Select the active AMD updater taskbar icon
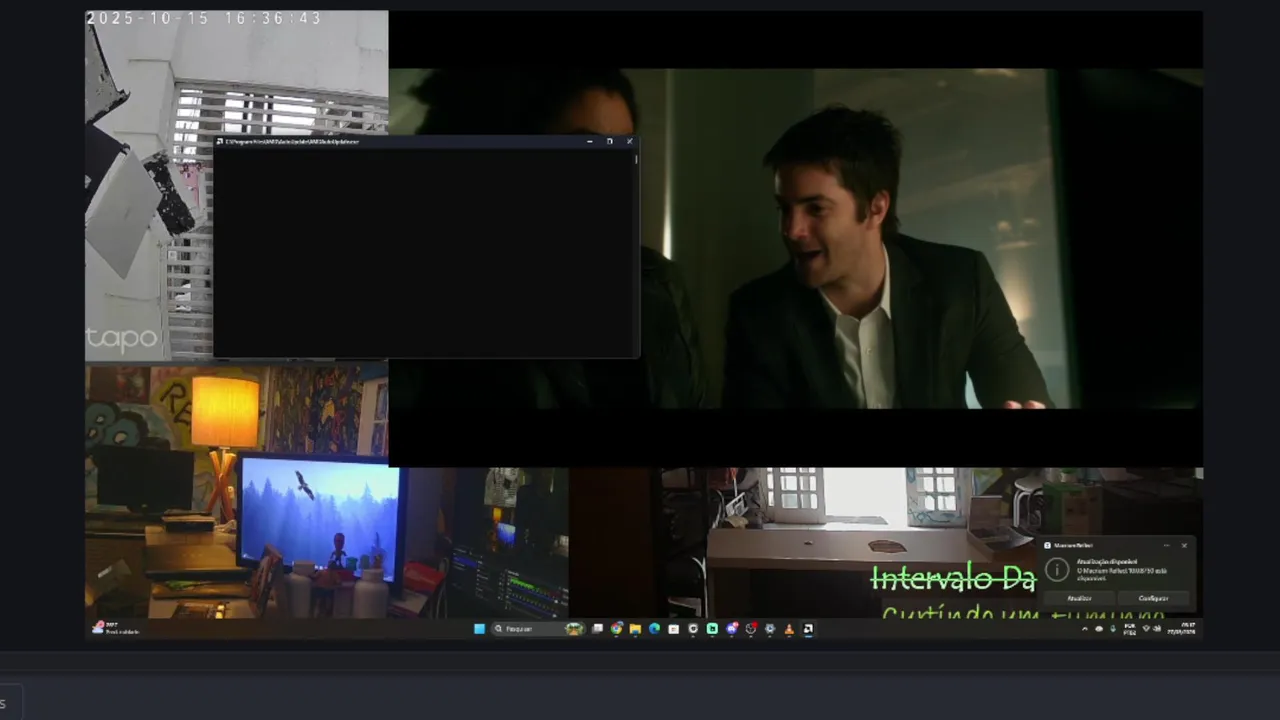This screenshot has width=1280, height=720. (808, 629)
